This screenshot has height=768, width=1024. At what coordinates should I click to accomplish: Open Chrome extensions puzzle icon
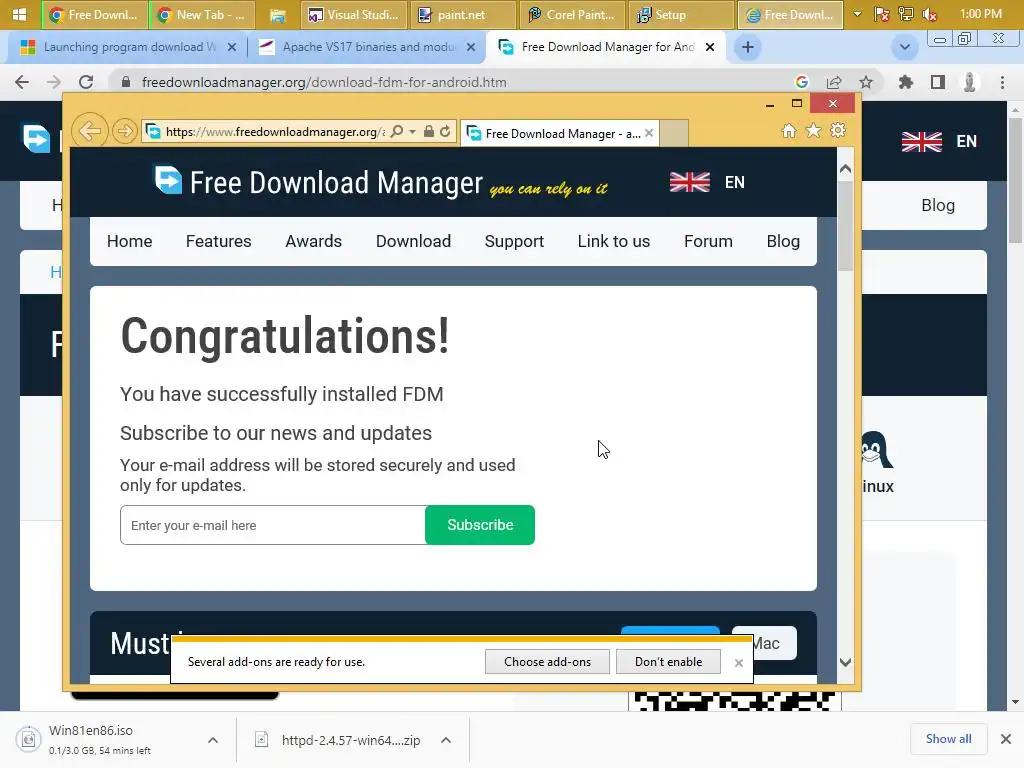(x=906, y=82)
